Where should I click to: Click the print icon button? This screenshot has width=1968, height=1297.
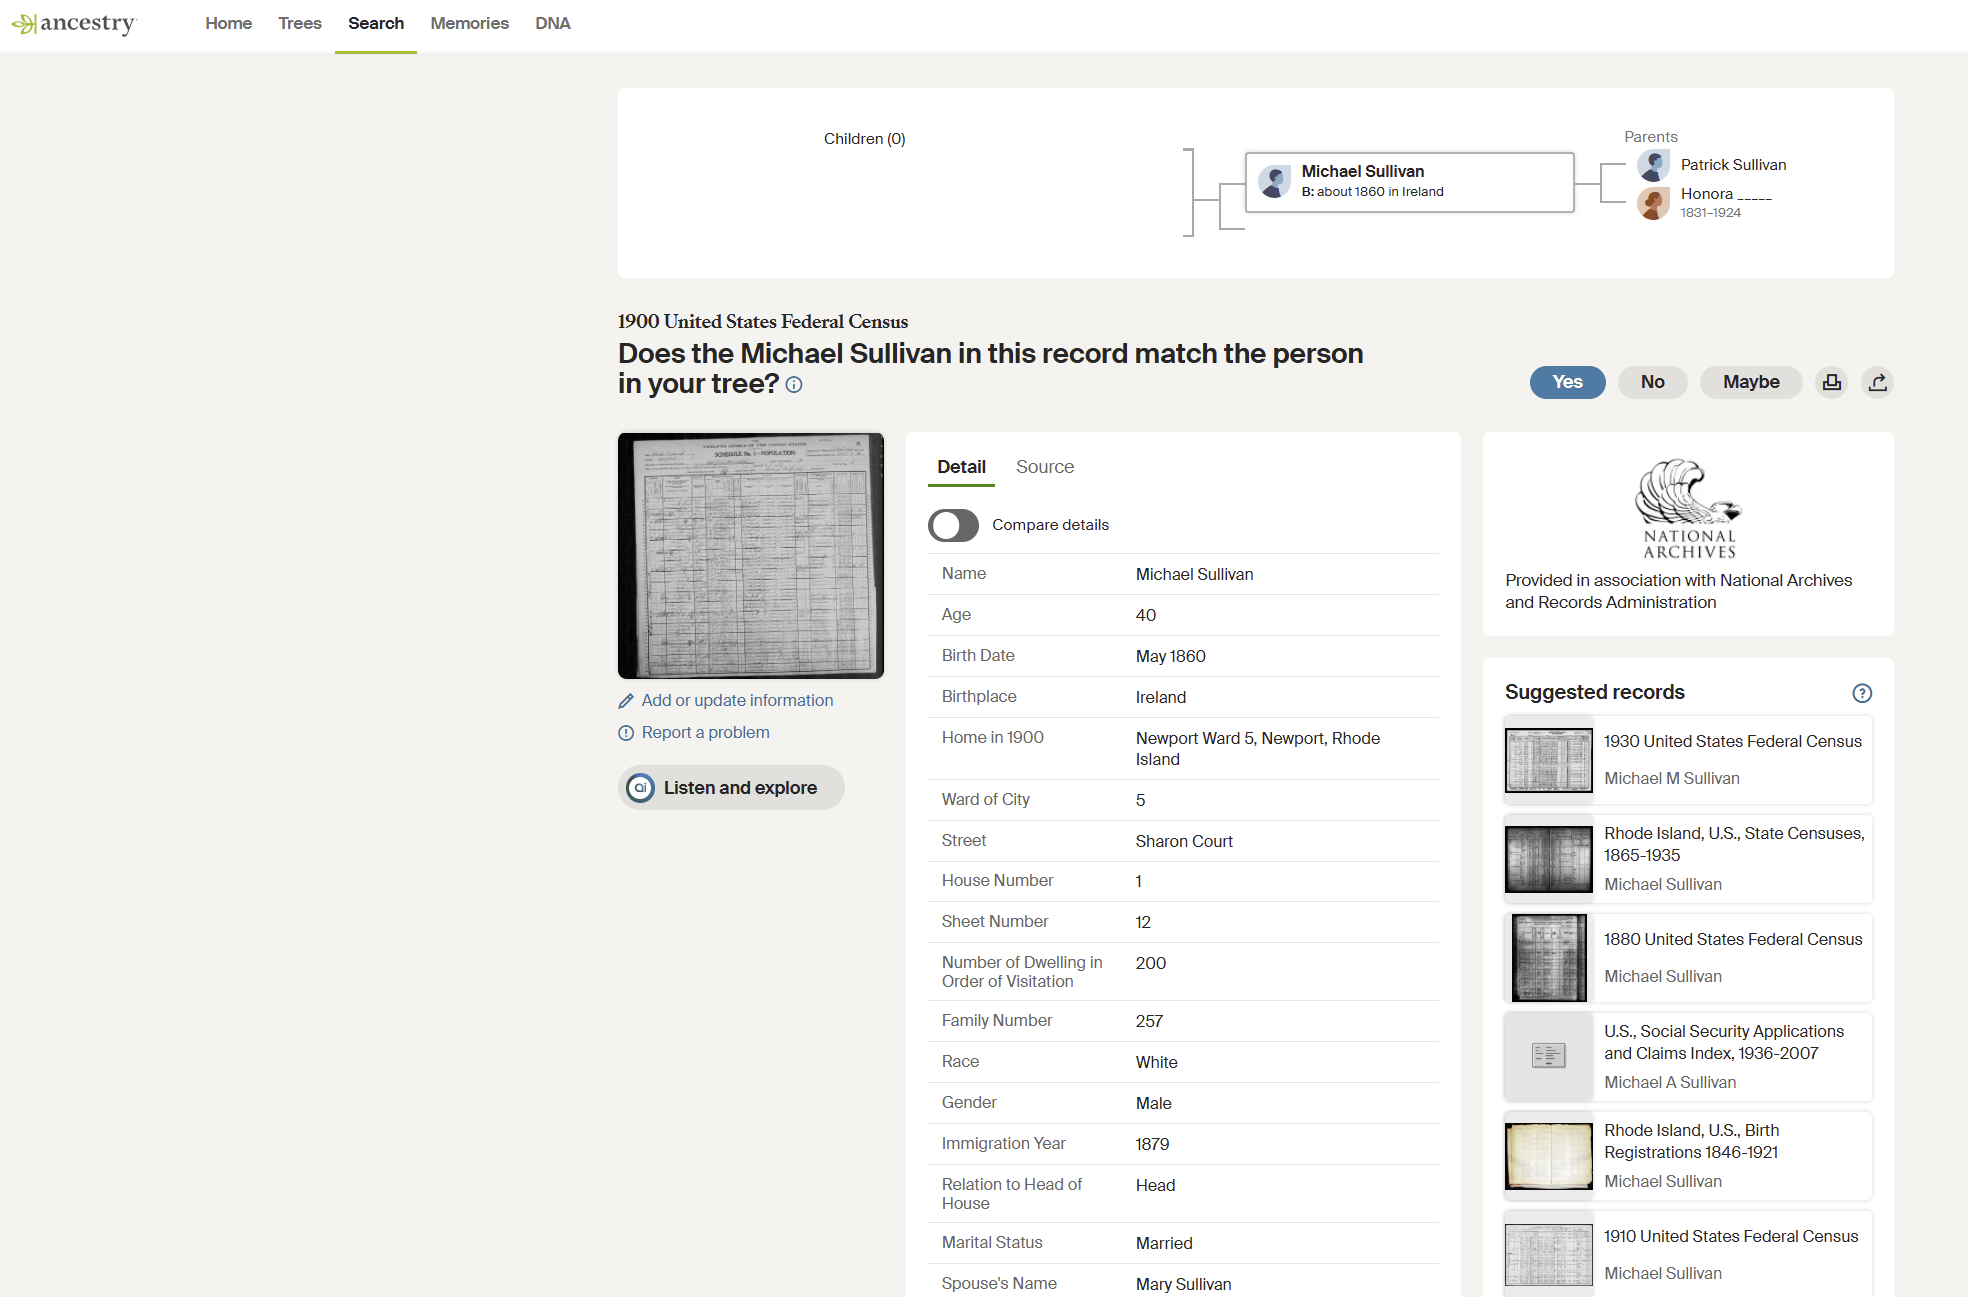tap(1831, 382)
